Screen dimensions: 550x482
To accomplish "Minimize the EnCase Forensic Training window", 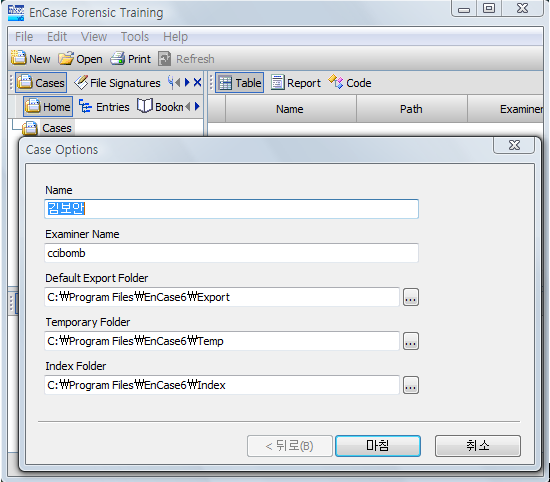I will point(464,8).
